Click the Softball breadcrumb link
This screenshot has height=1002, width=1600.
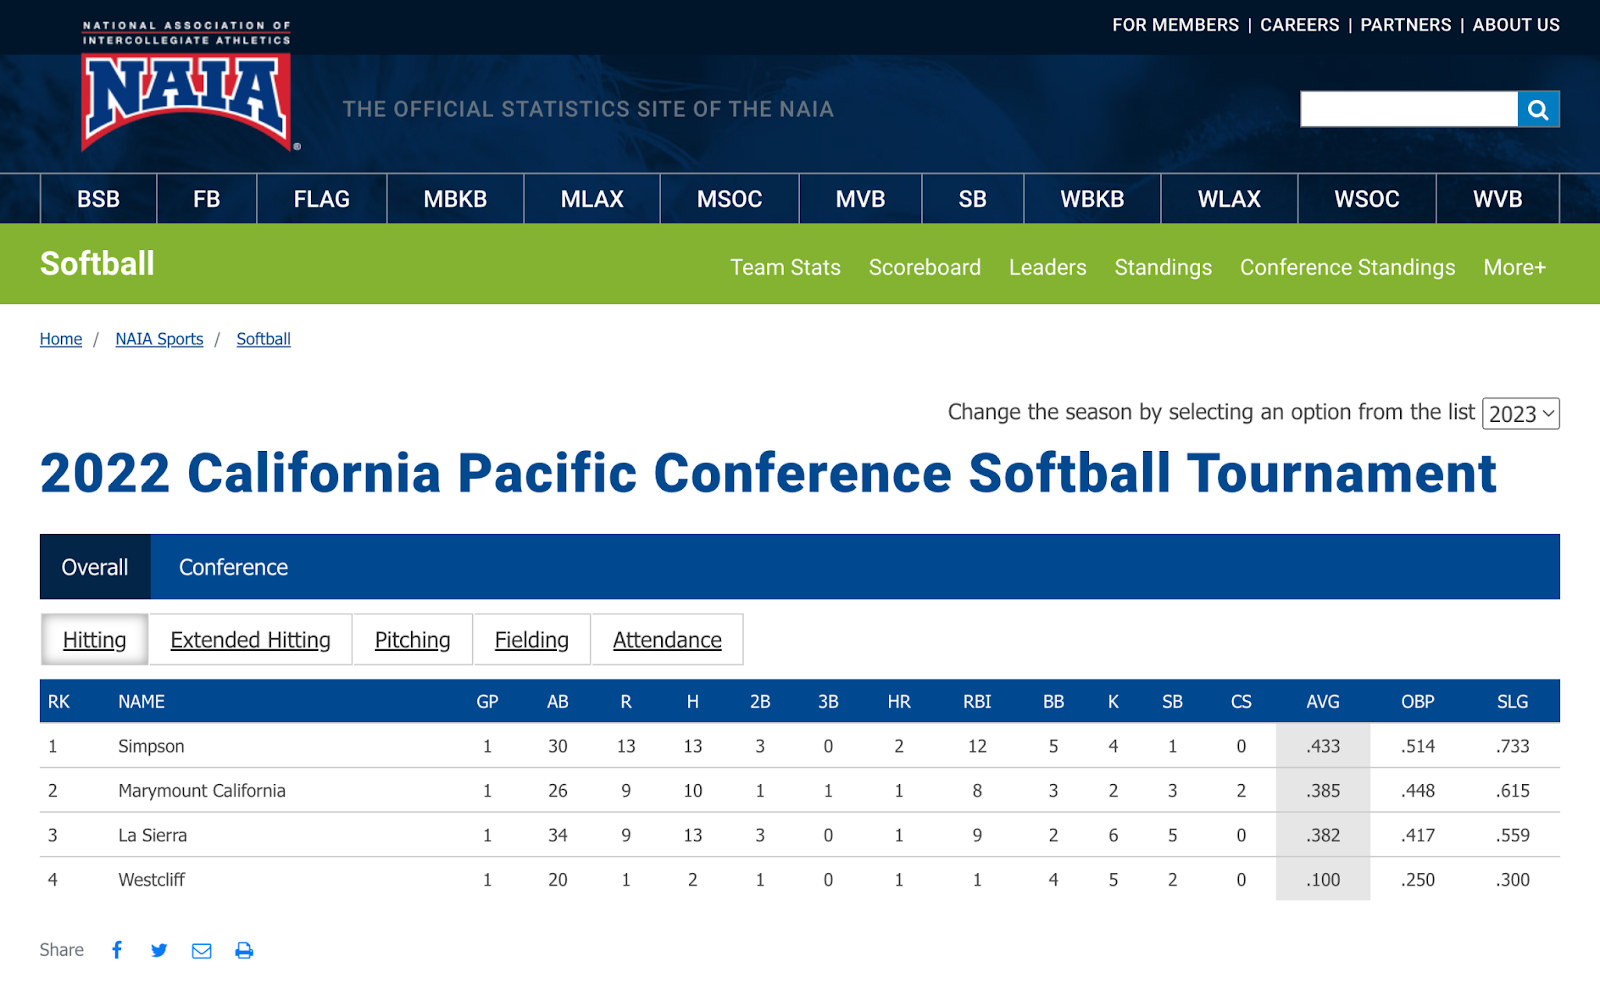point(263,339)
